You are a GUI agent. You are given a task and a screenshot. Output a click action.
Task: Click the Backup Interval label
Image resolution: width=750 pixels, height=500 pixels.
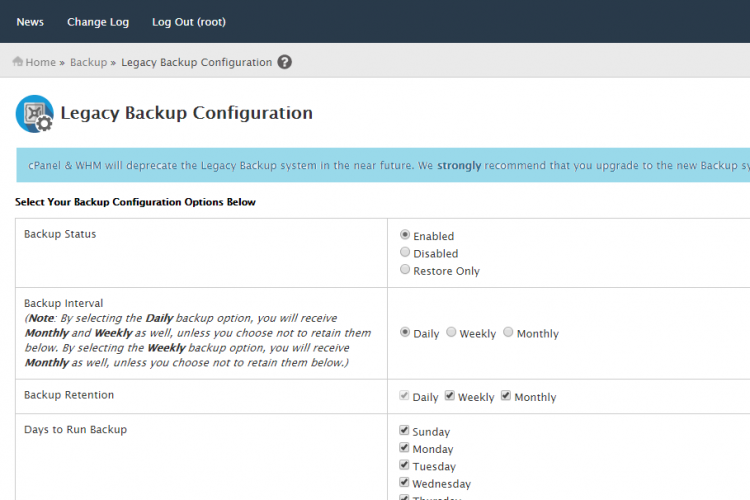[x=64, y=303]
